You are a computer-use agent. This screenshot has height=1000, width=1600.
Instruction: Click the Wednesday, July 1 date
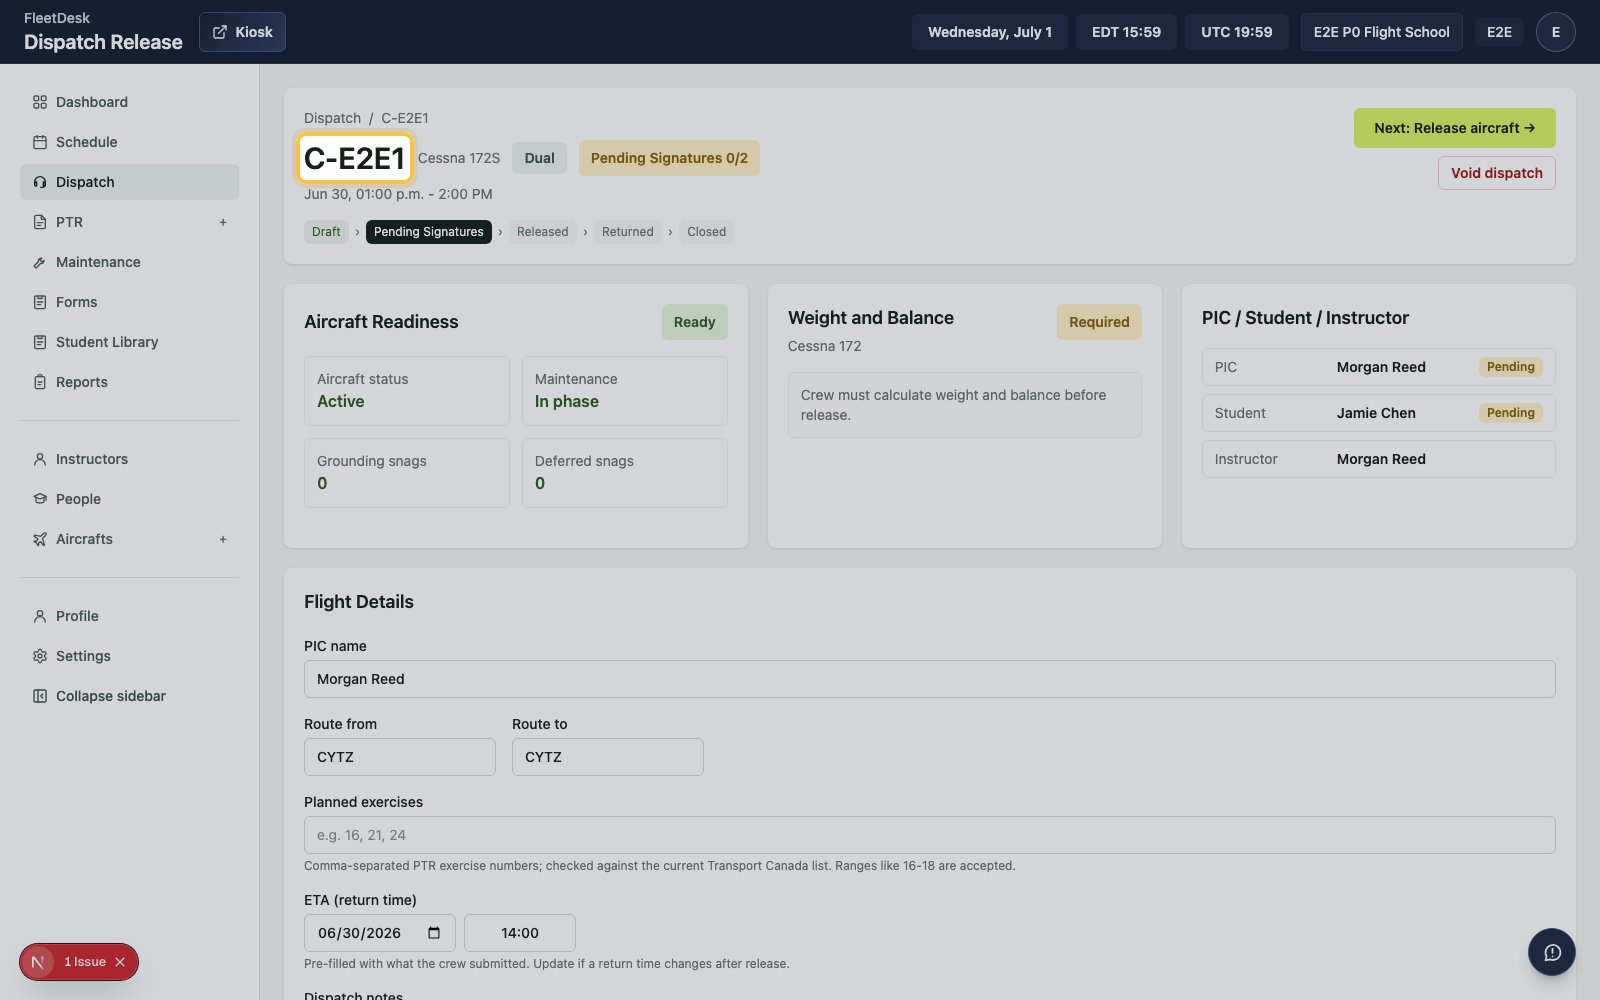989,32
